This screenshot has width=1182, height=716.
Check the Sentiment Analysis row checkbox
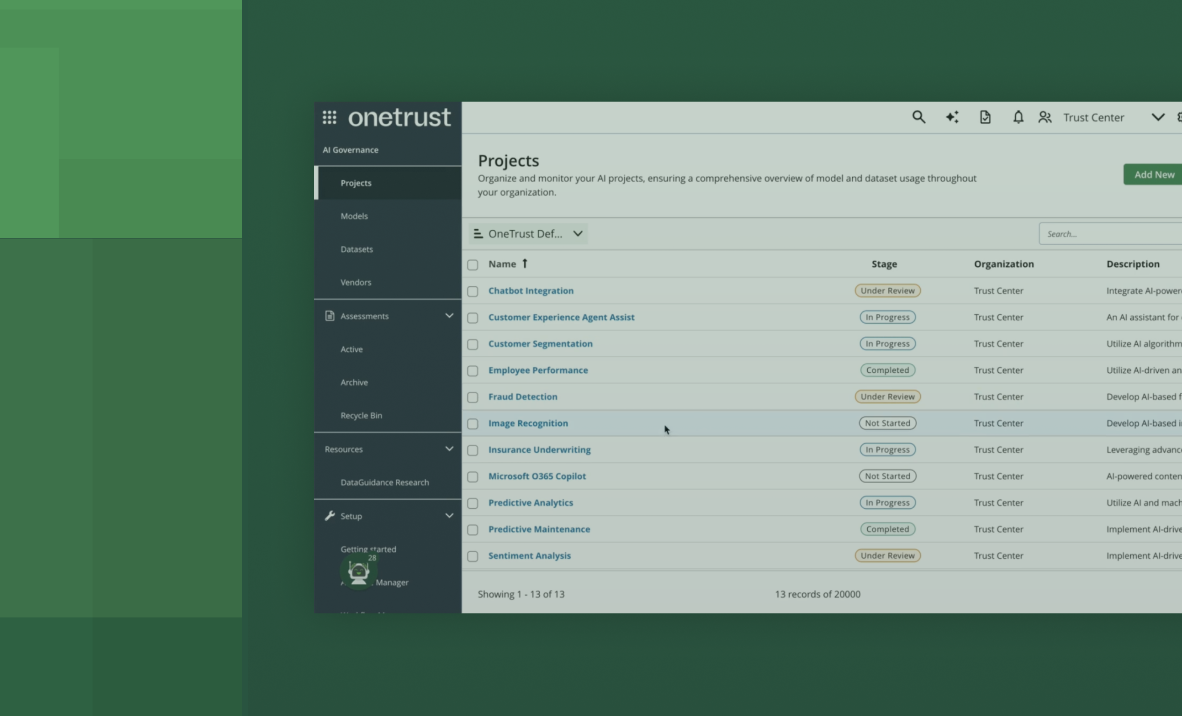pyautogui.click(x=473, y=555)
